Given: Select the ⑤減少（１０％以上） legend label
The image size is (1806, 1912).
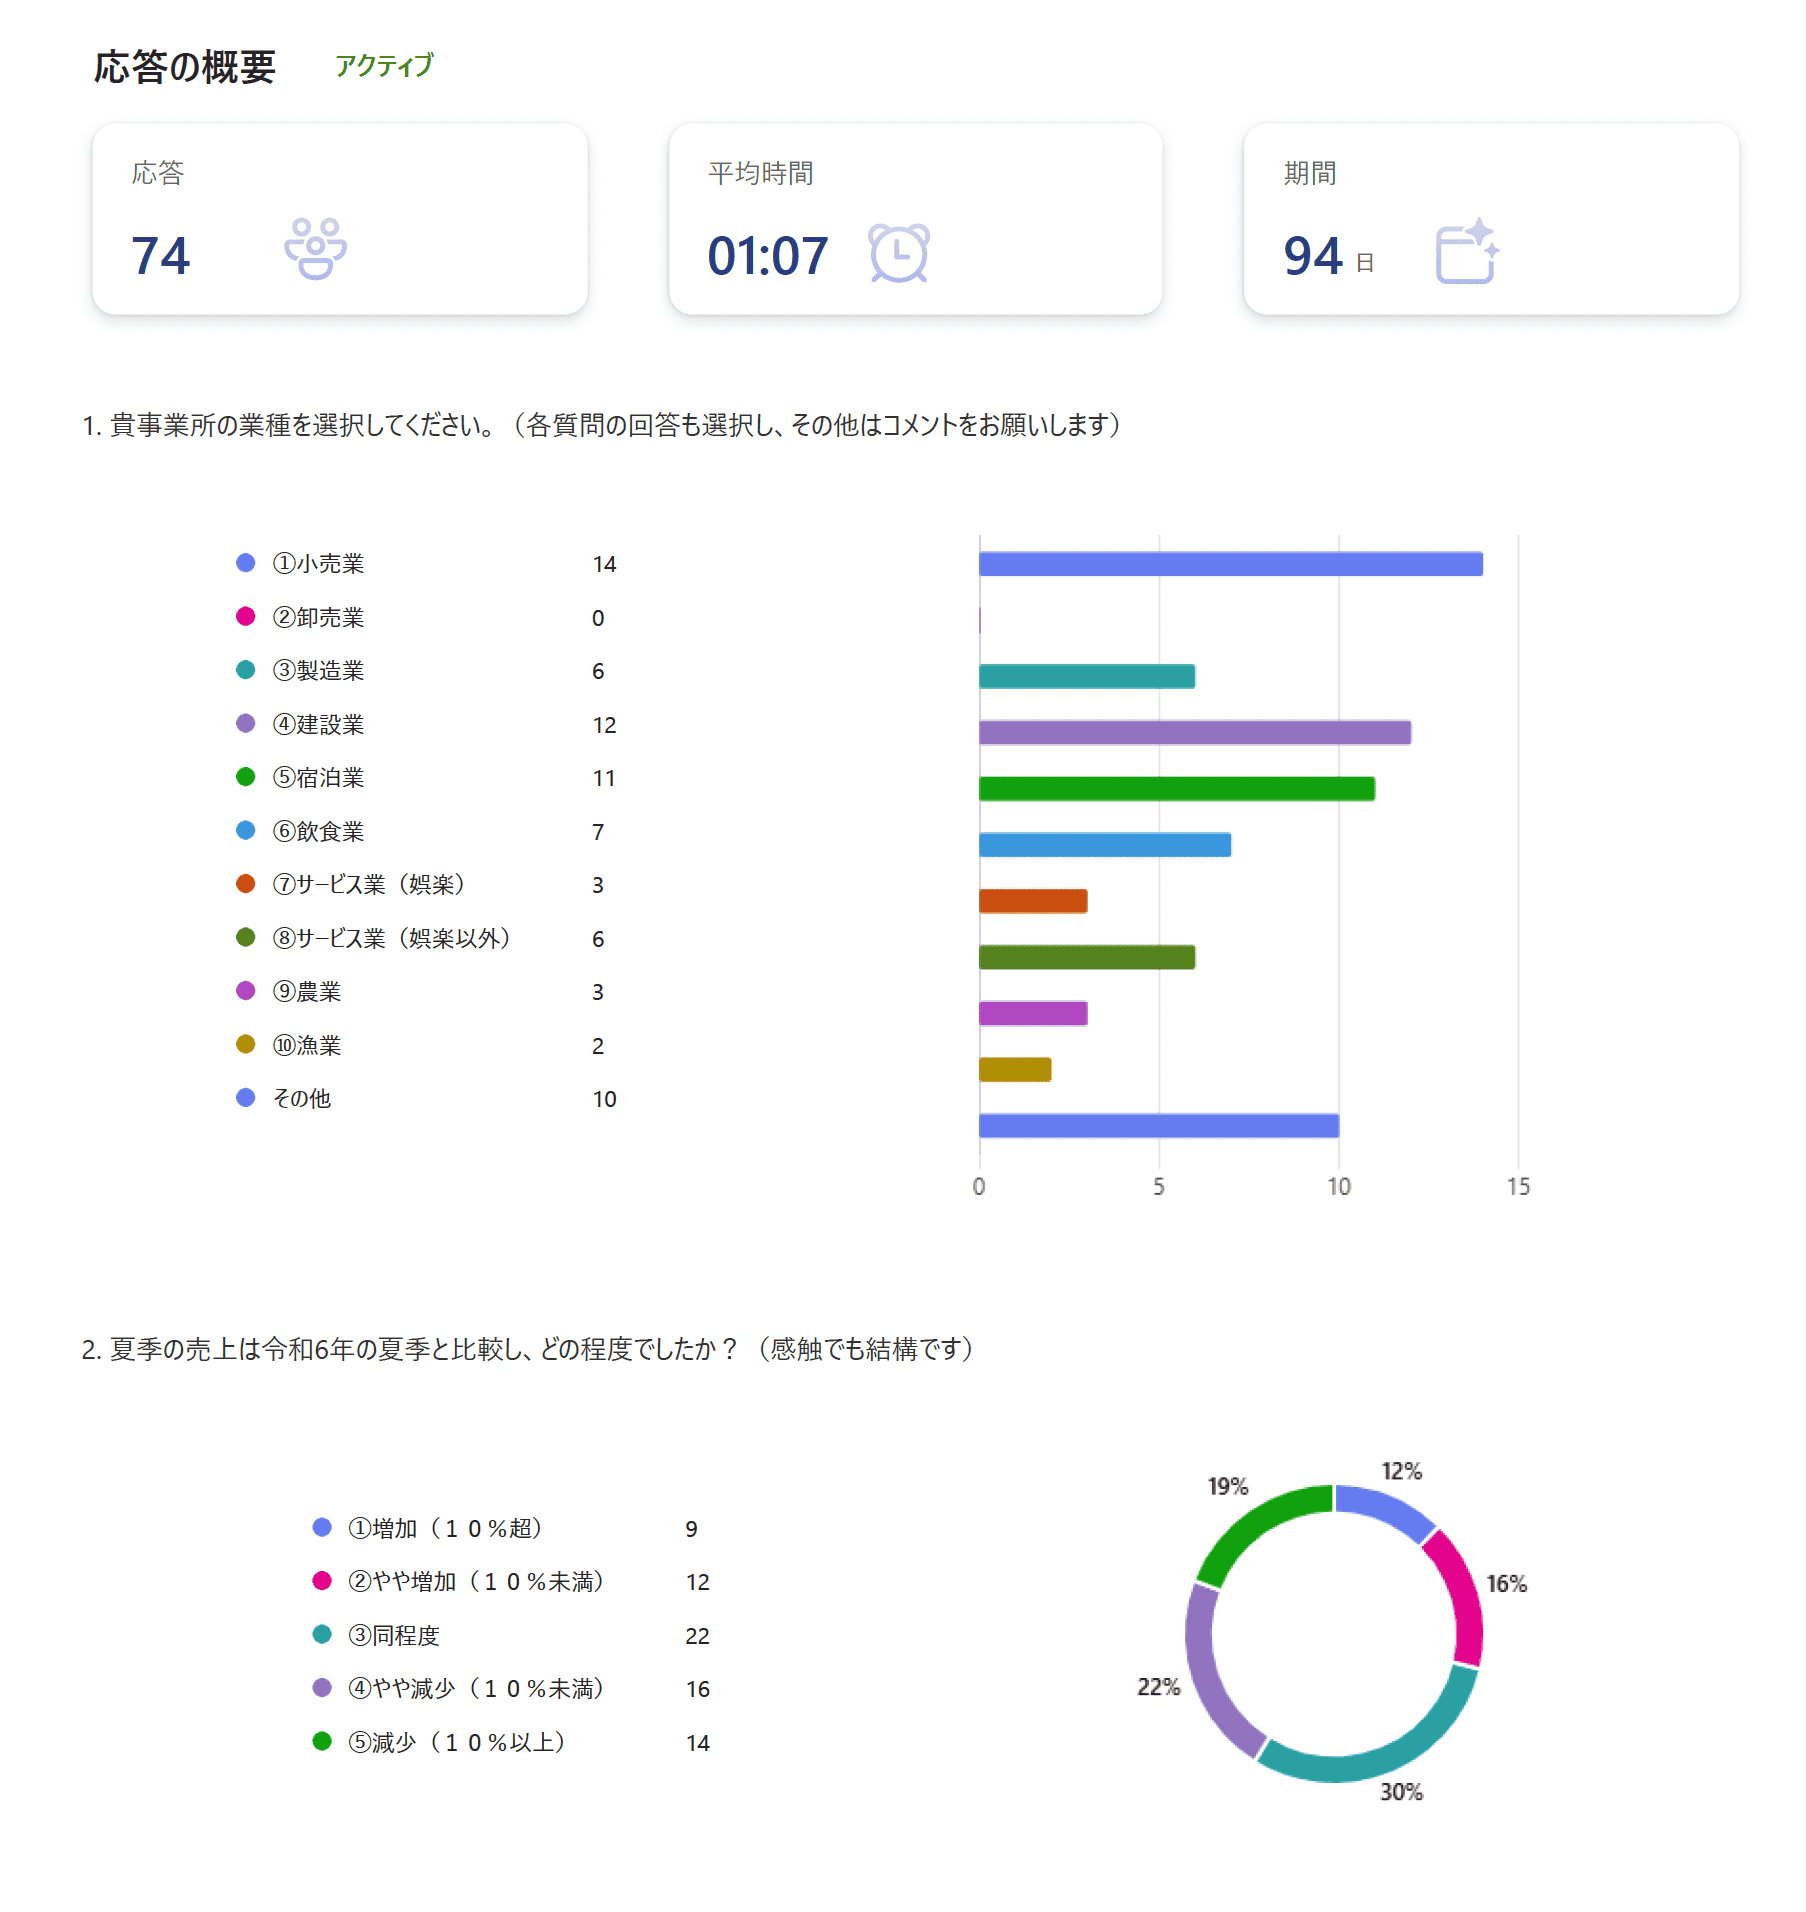Looking at the screenshot, I should pyautogui.click(x=456, y=1742).
